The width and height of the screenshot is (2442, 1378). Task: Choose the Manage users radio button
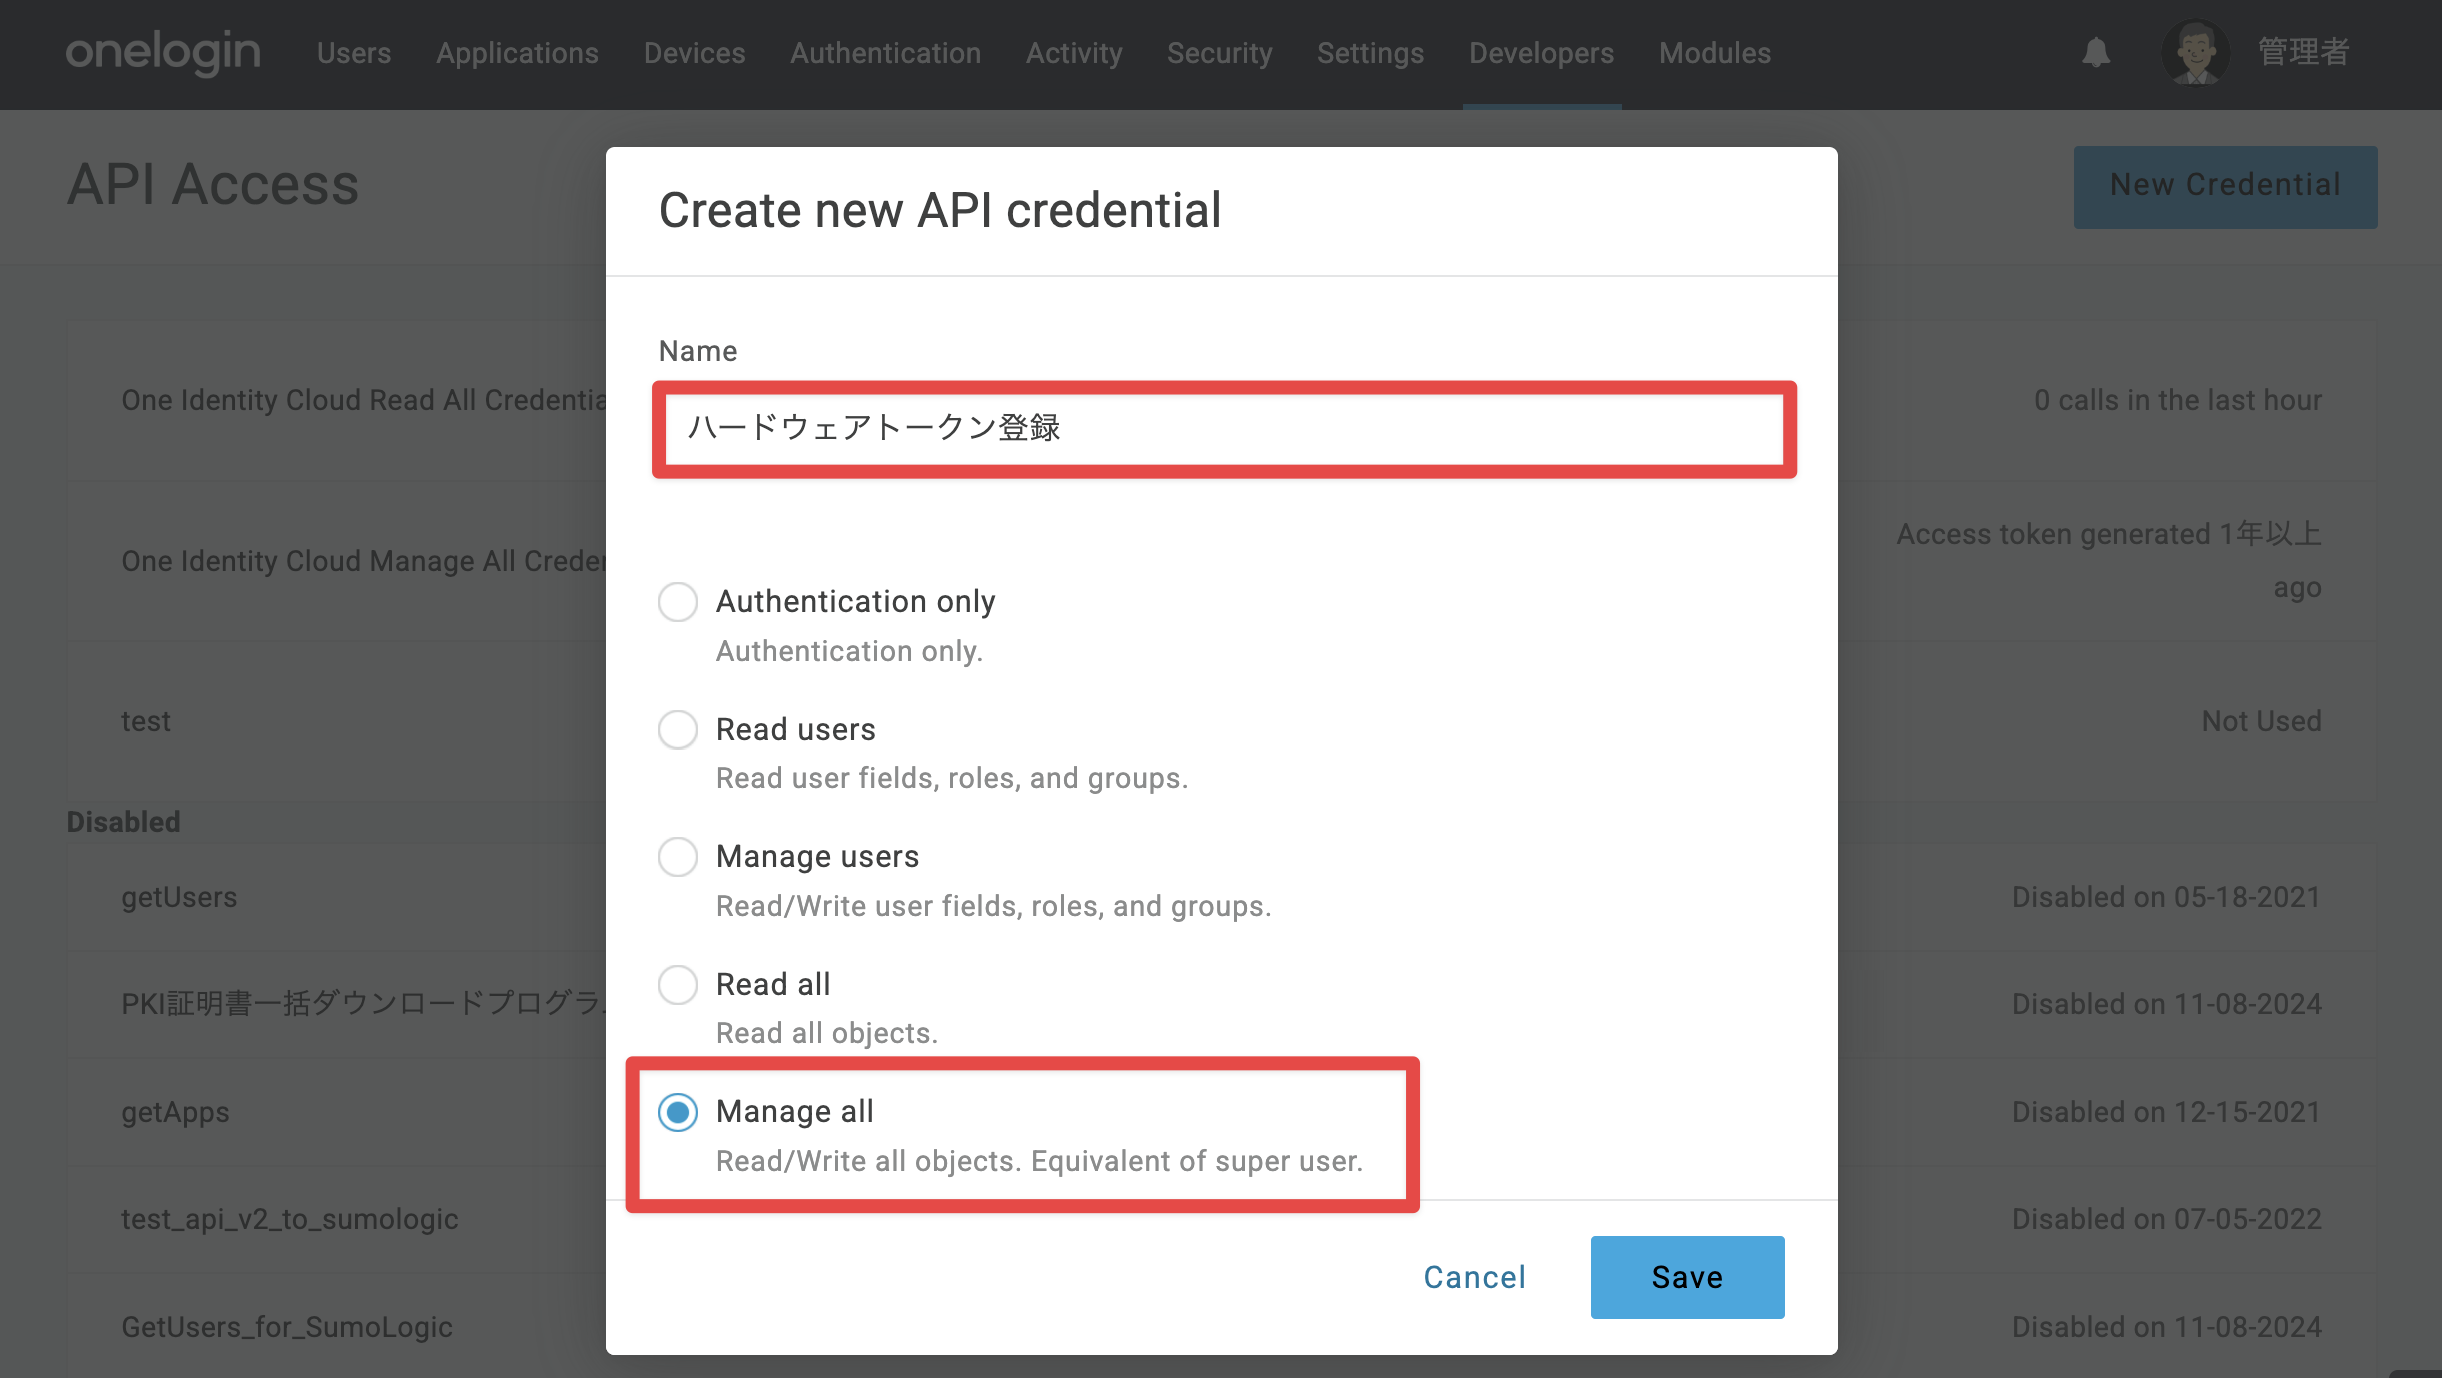point(677,857)
